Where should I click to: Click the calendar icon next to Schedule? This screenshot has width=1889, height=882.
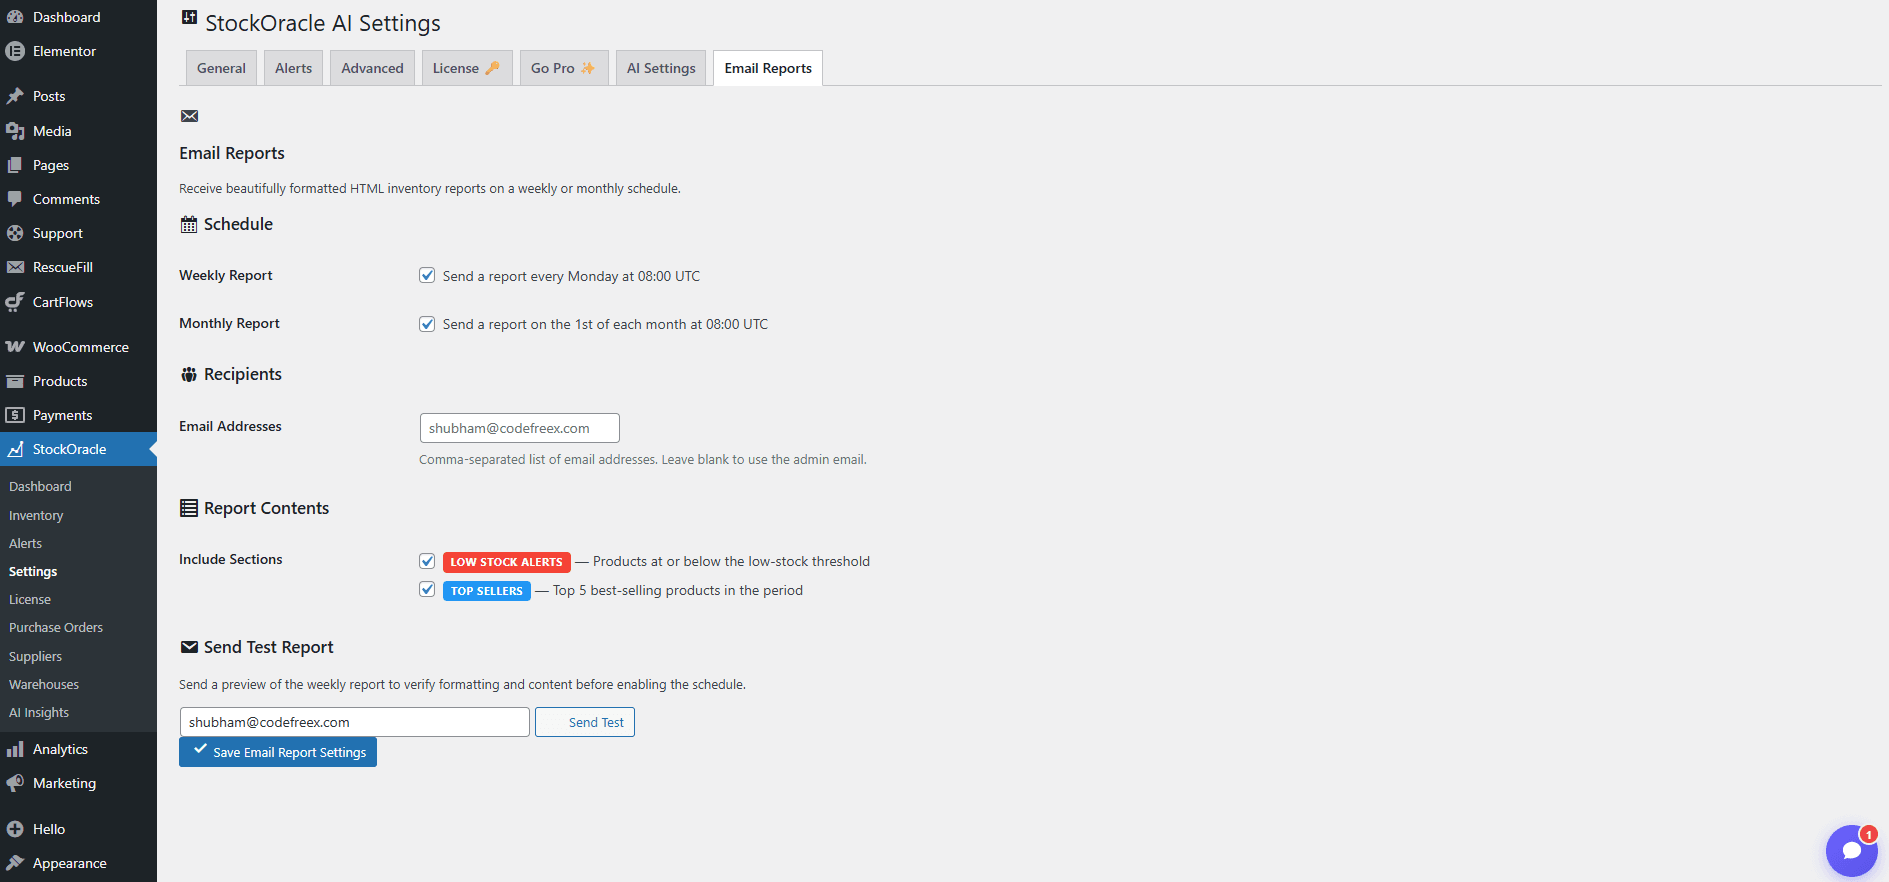(x=189, y=225)
